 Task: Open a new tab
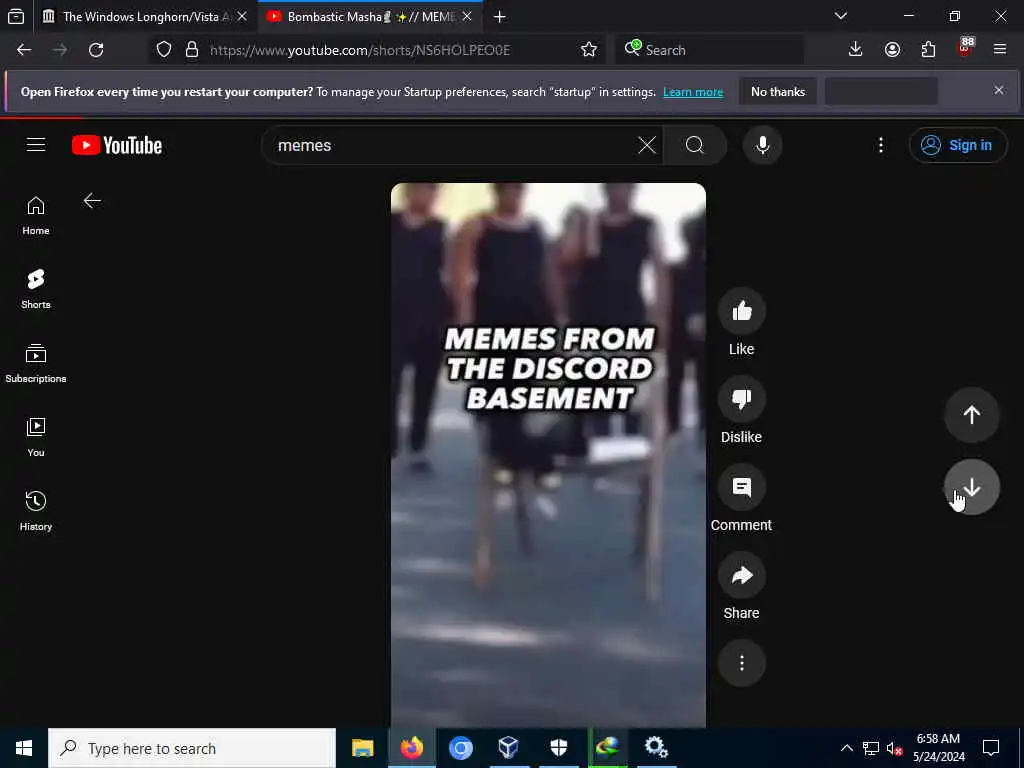pos(500,16)
